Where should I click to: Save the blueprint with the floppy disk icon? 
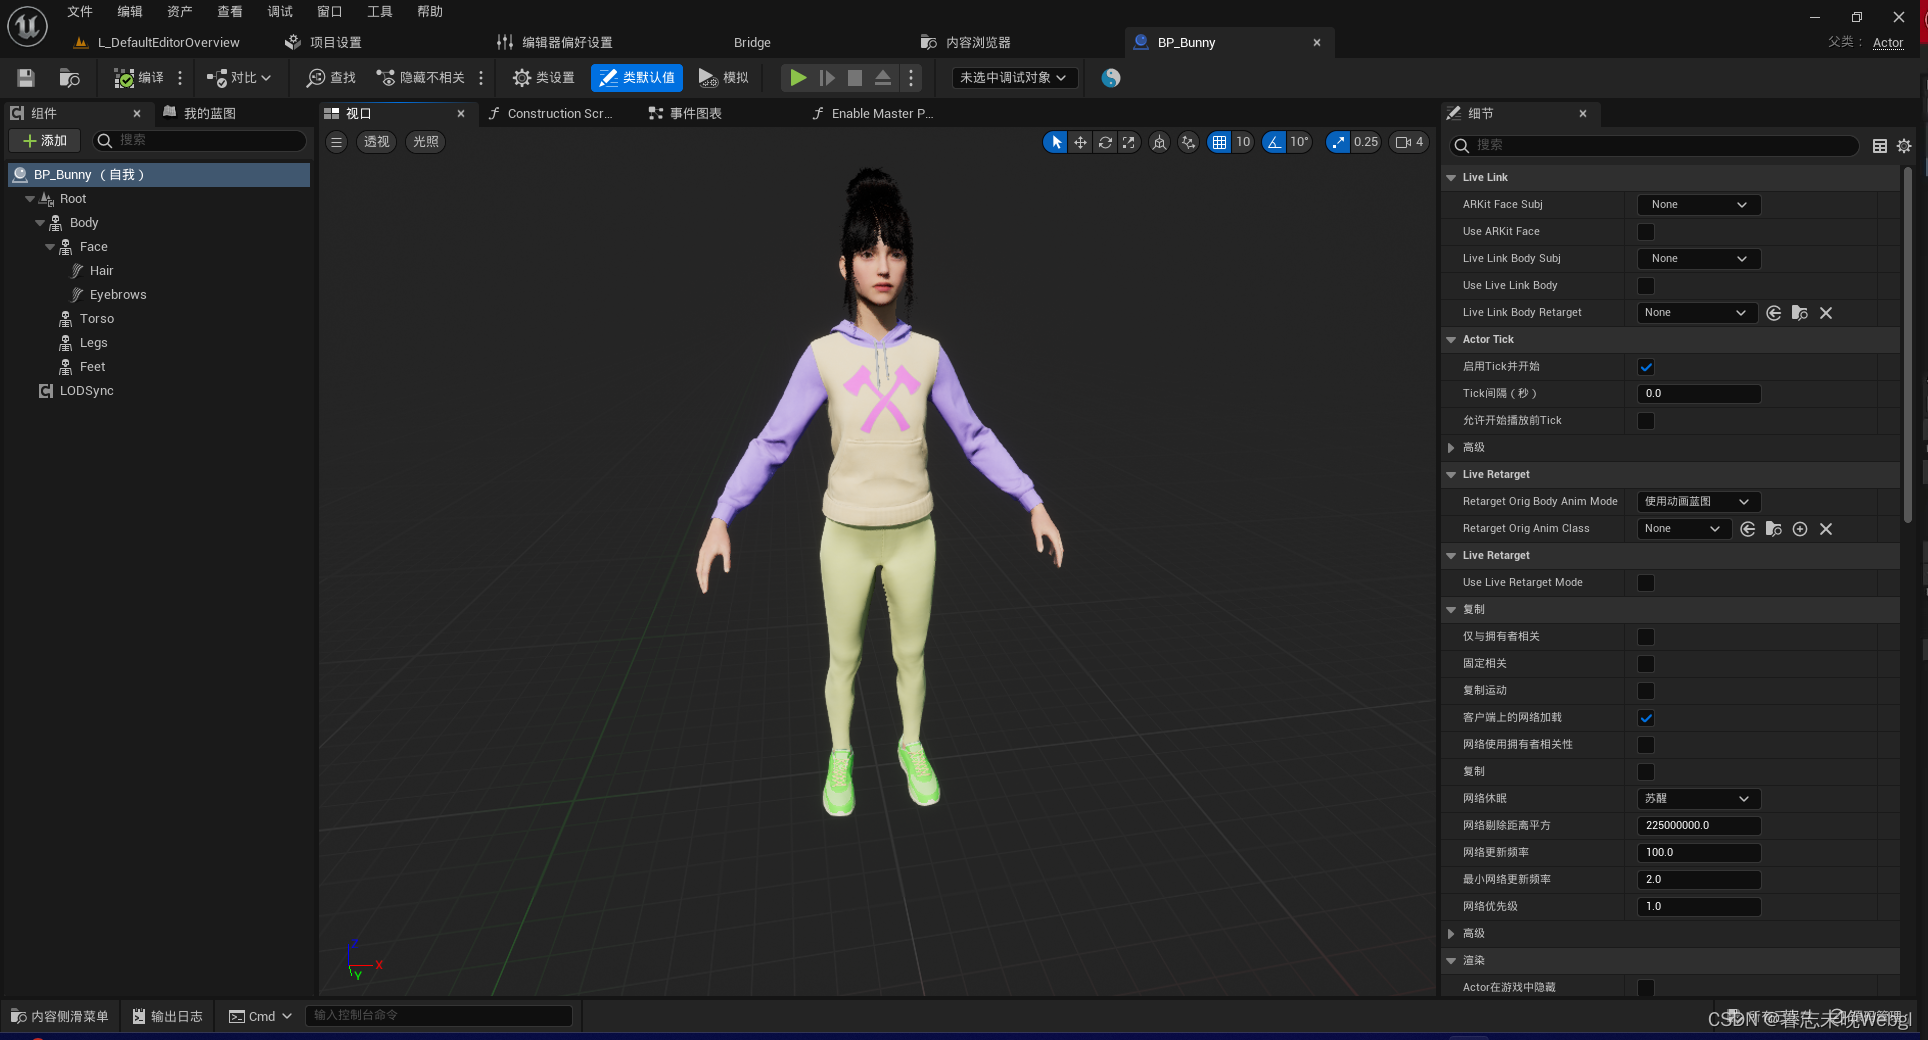tap(26, 78)
